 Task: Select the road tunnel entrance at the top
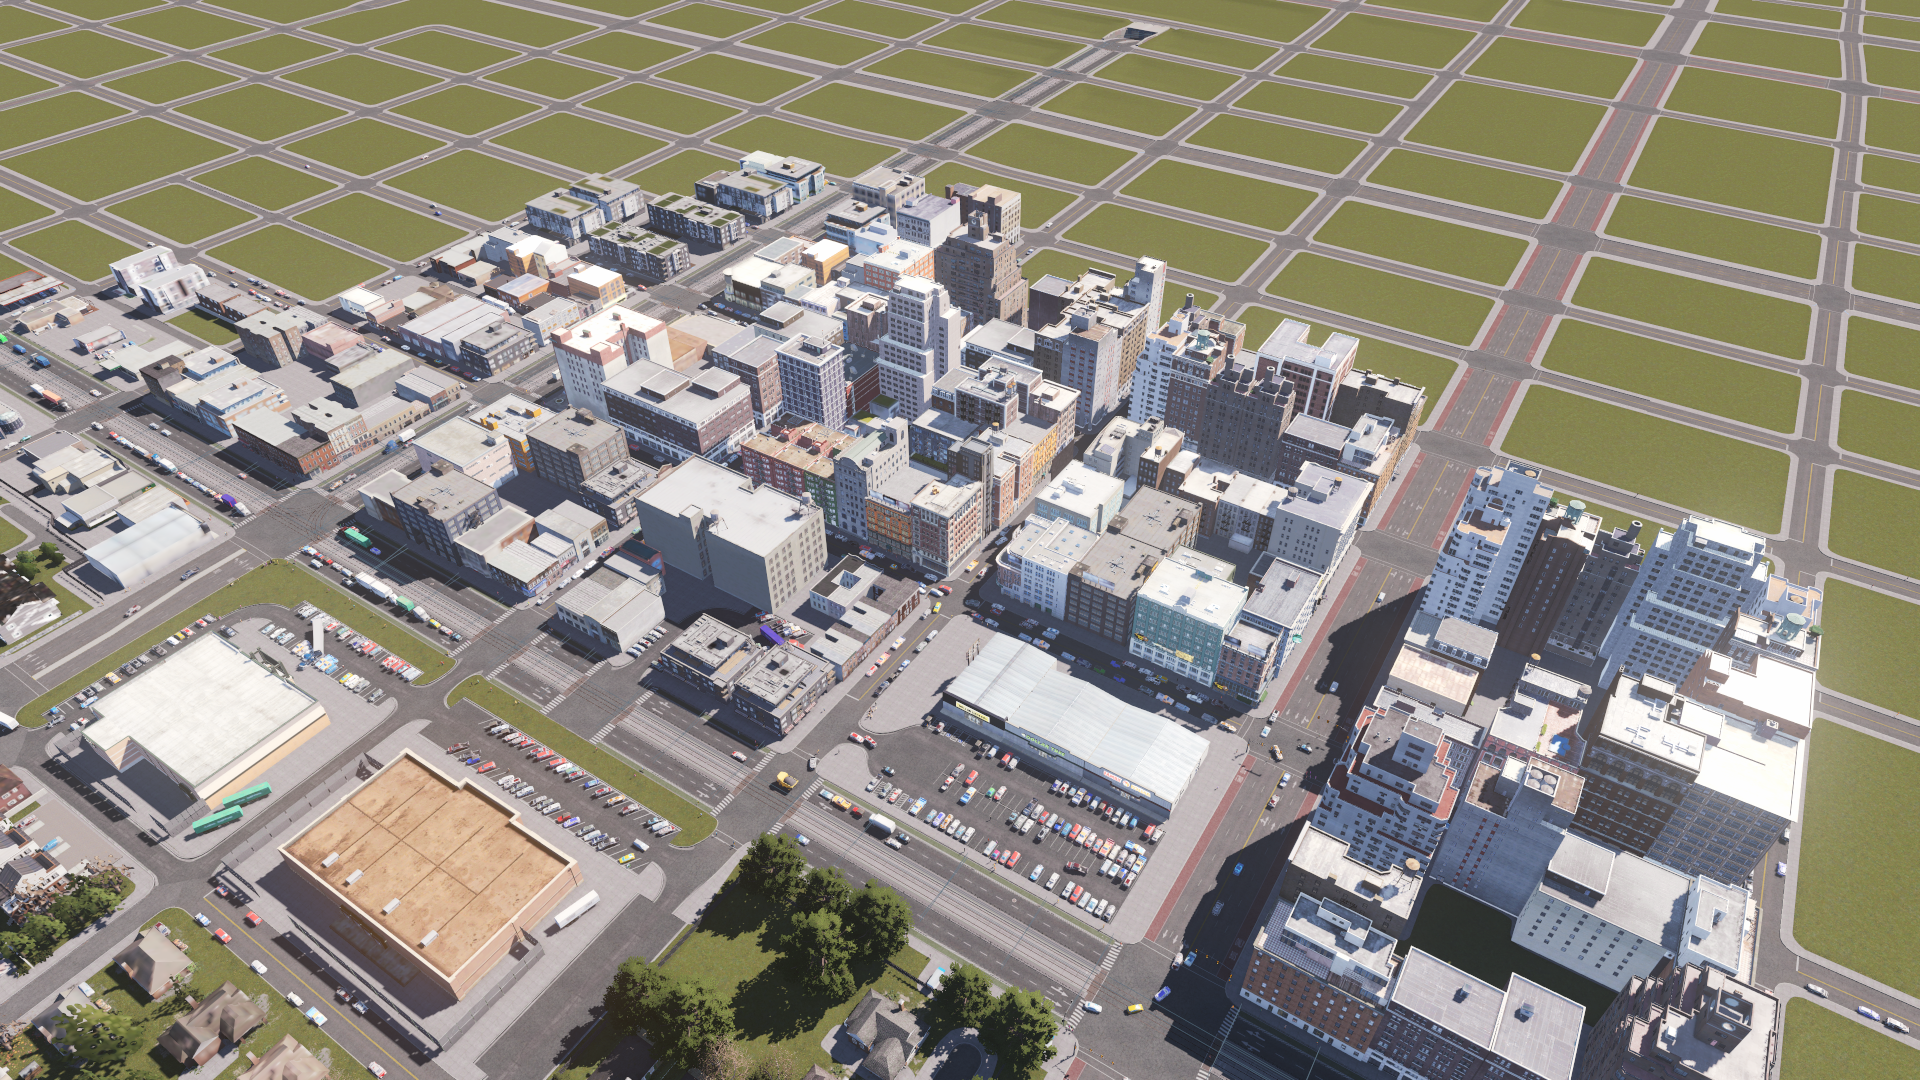point(1136,33)
